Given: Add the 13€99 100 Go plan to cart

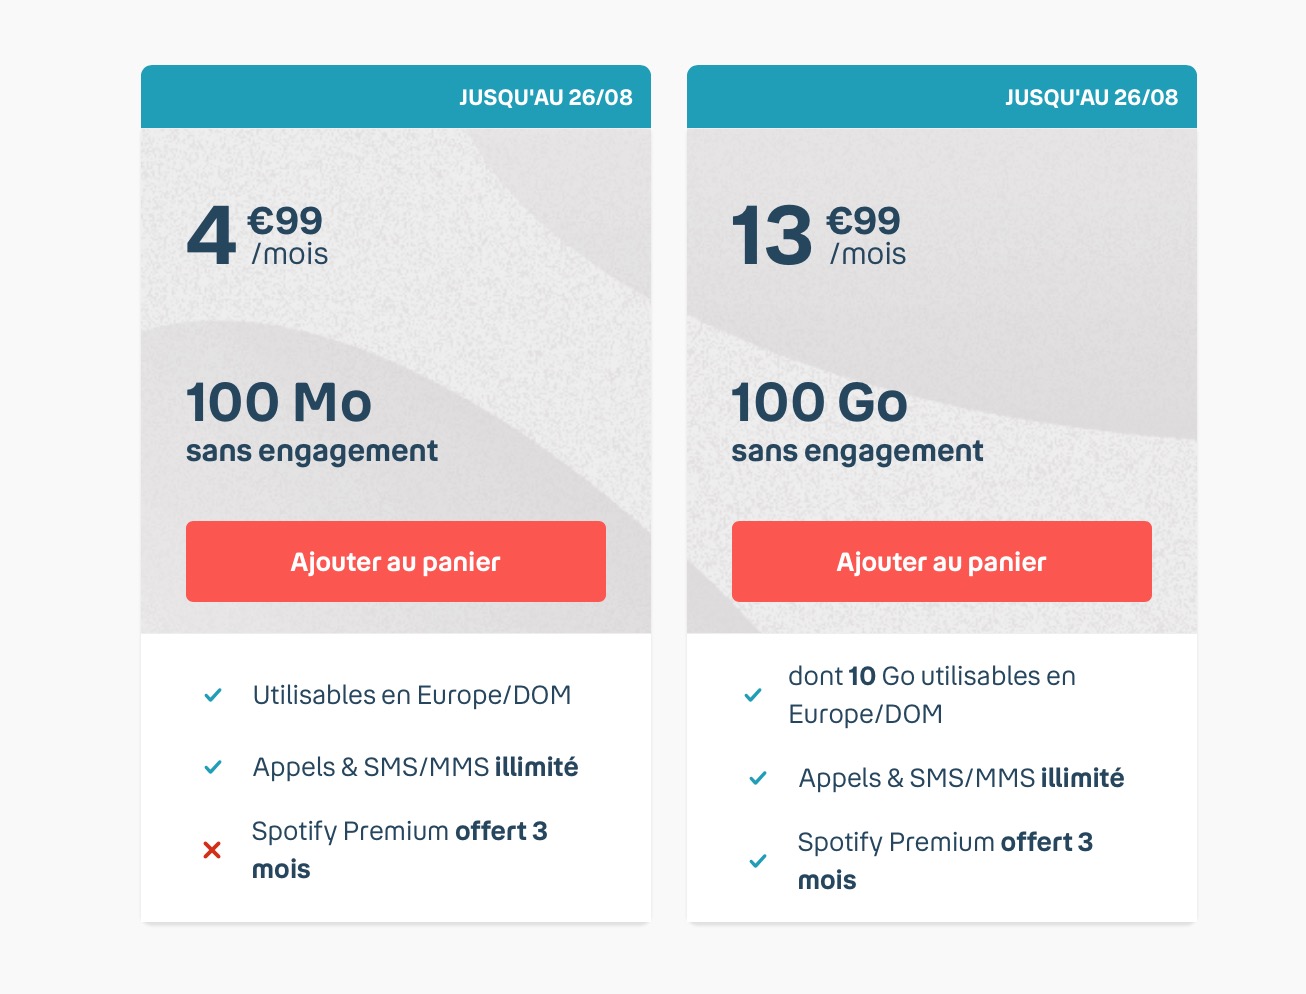Looking at the screenshot, I should 941,561.
